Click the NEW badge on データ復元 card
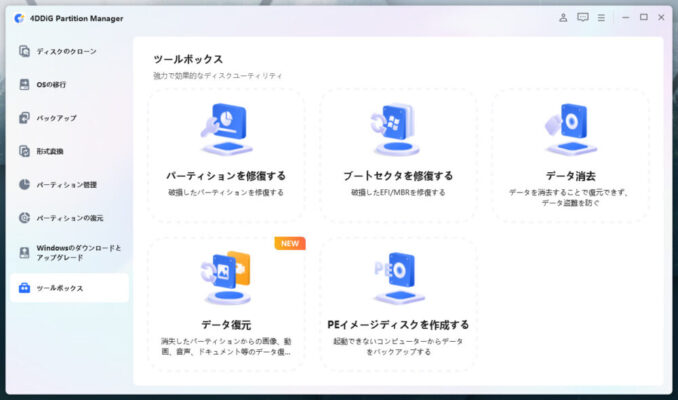The height and width of the screenshot is (400, 678). point(290,243)
